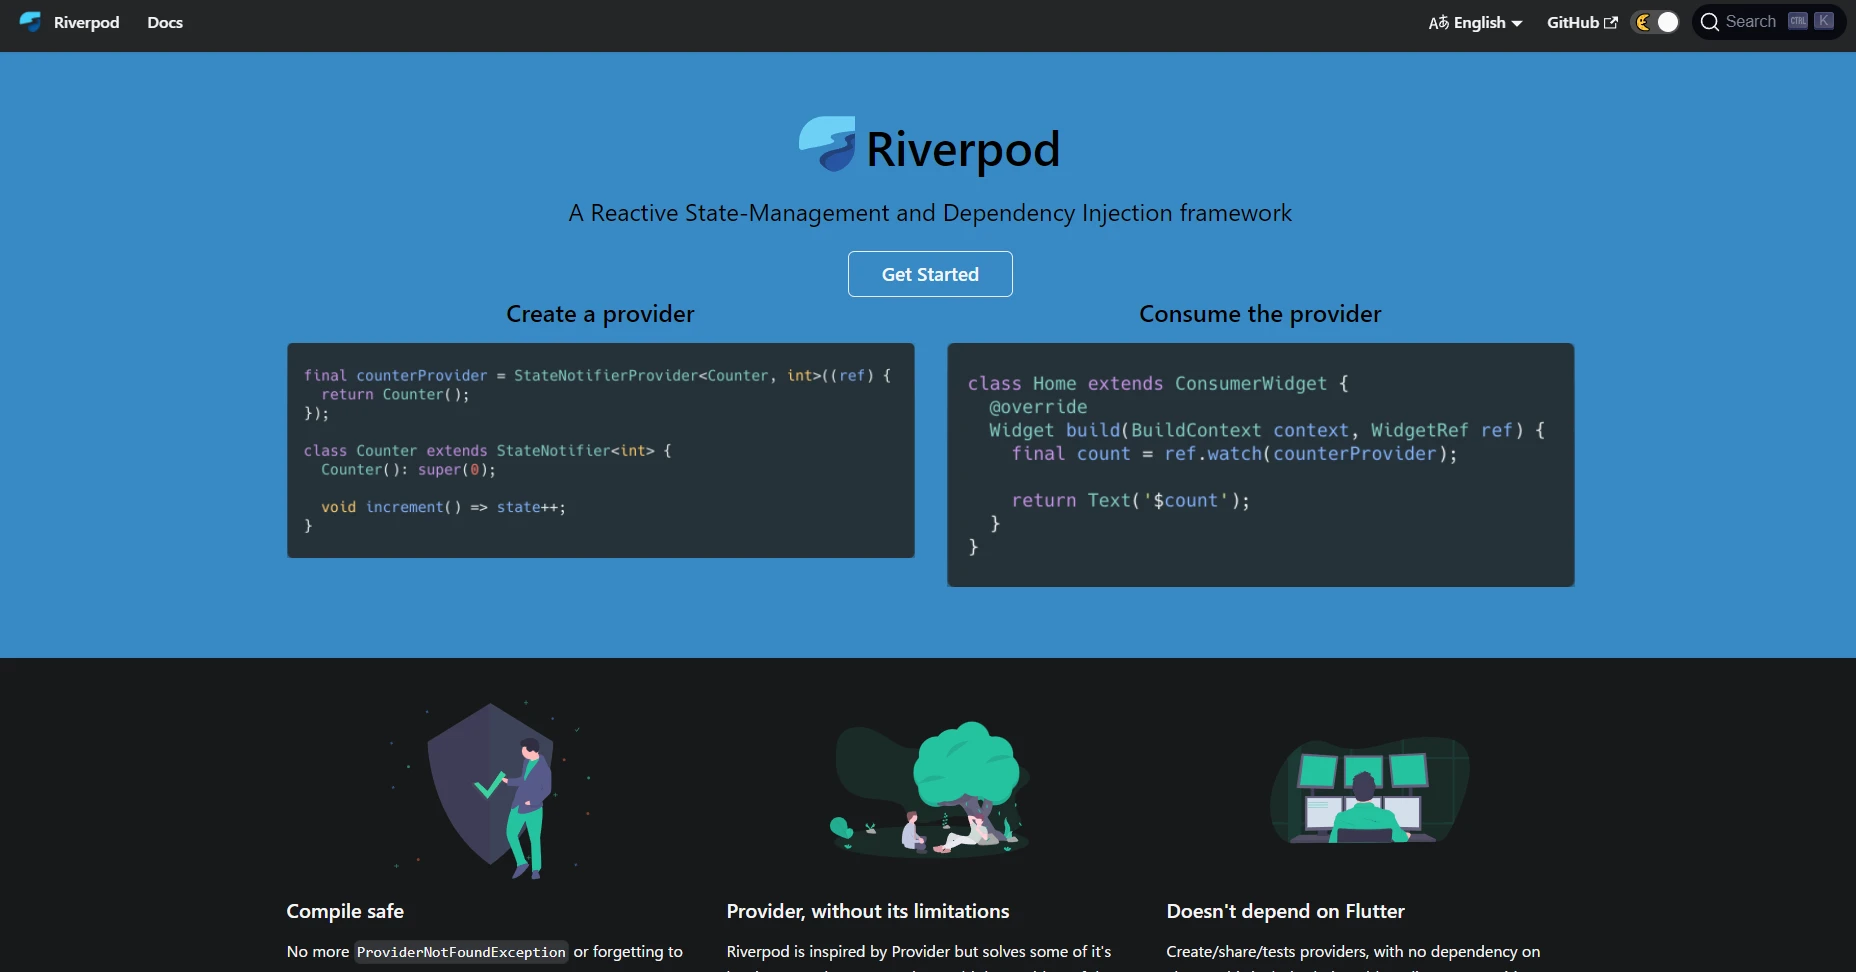Click the Get Started button

click(930, 273)
